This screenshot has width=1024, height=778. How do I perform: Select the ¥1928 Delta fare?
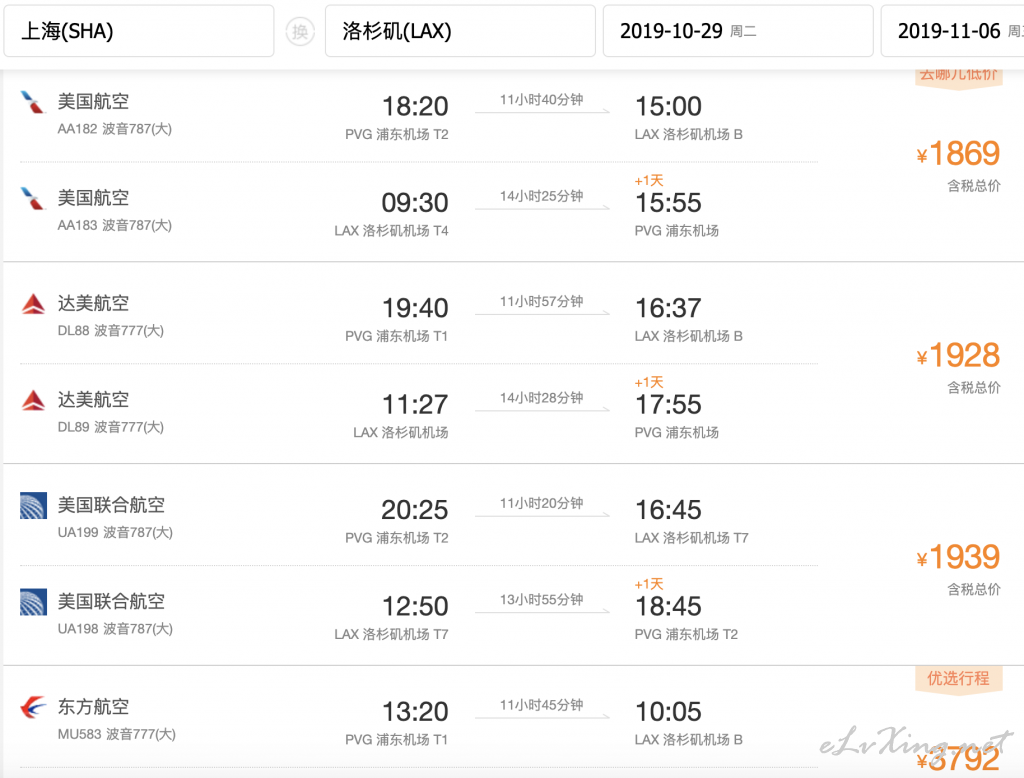tap(957, 356)
